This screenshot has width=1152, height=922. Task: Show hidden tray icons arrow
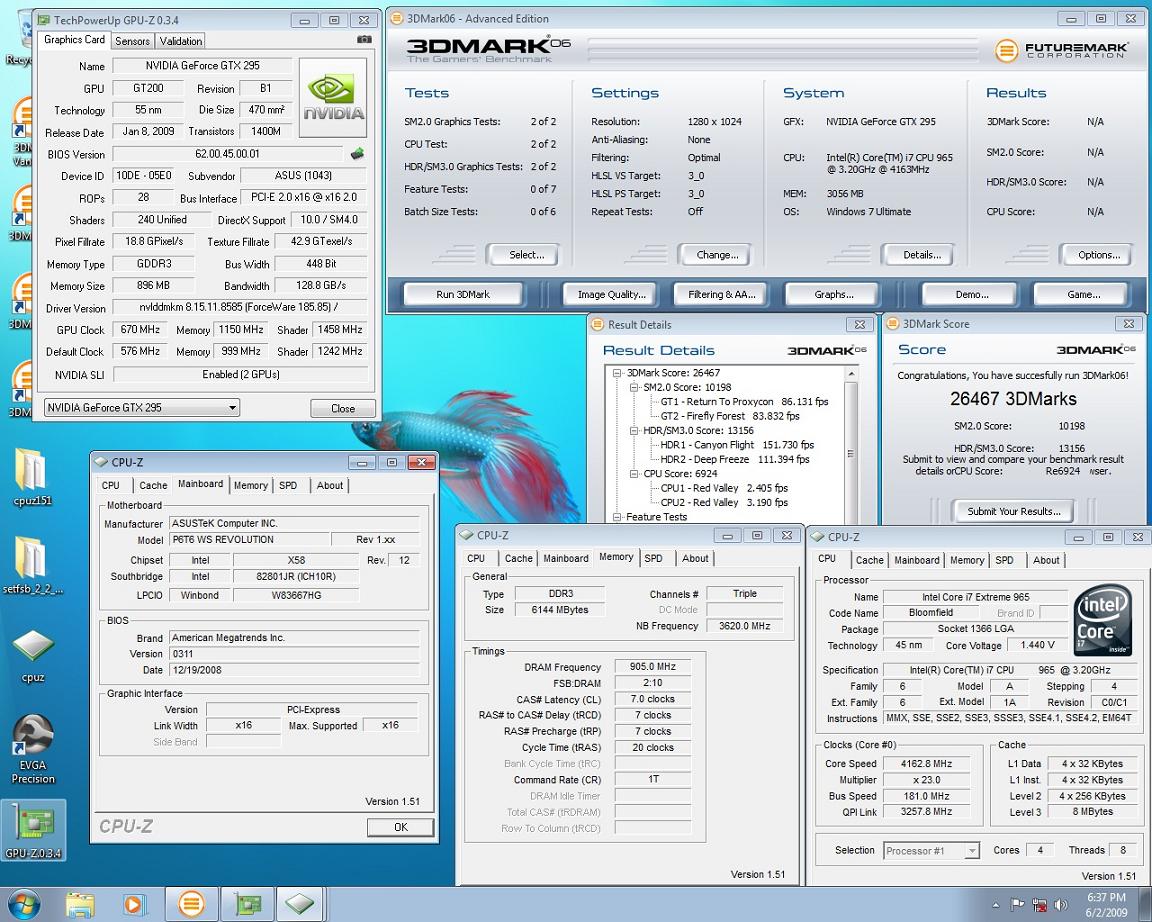(x=996, y=905)
